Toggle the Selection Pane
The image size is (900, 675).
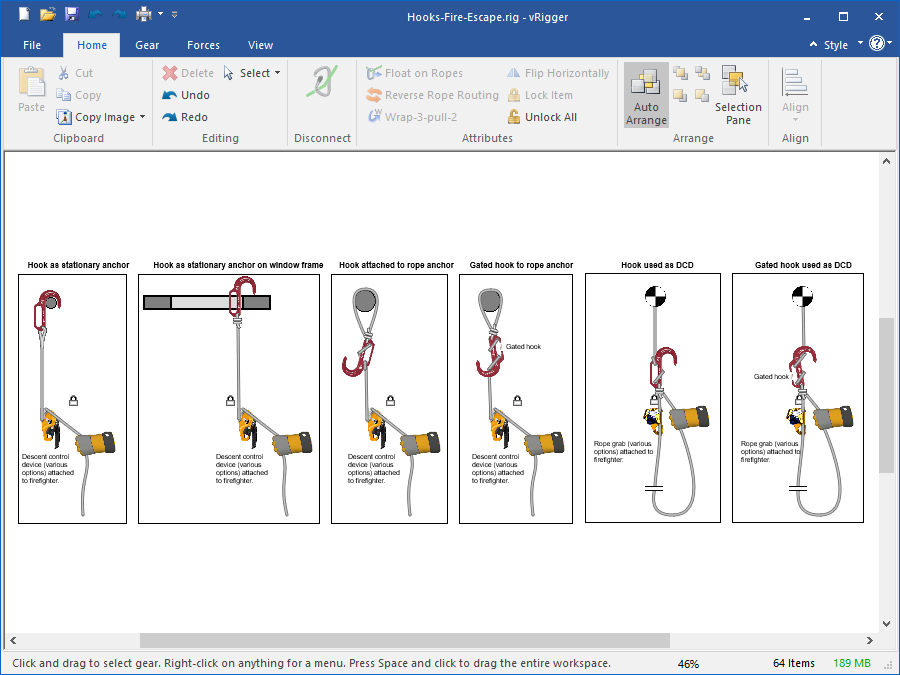coord(738,95)
